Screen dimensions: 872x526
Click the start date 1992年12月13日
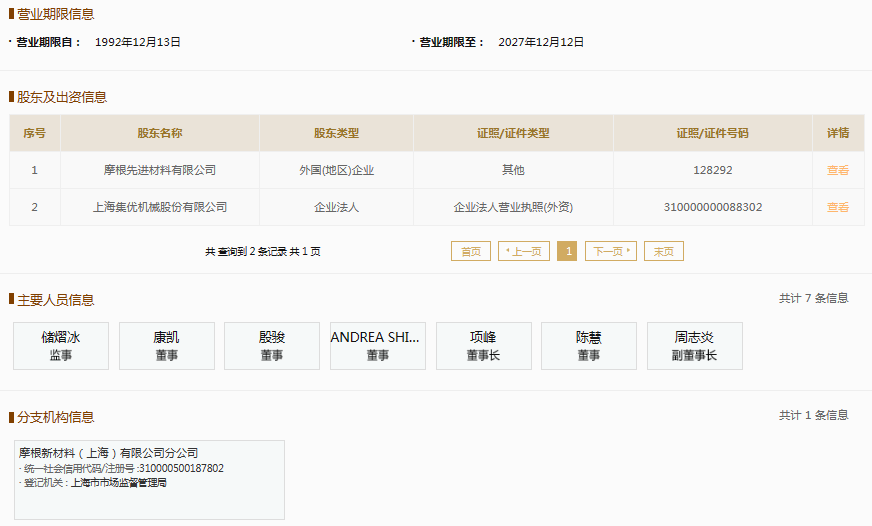pyautogui.click(x=137, y=42)
